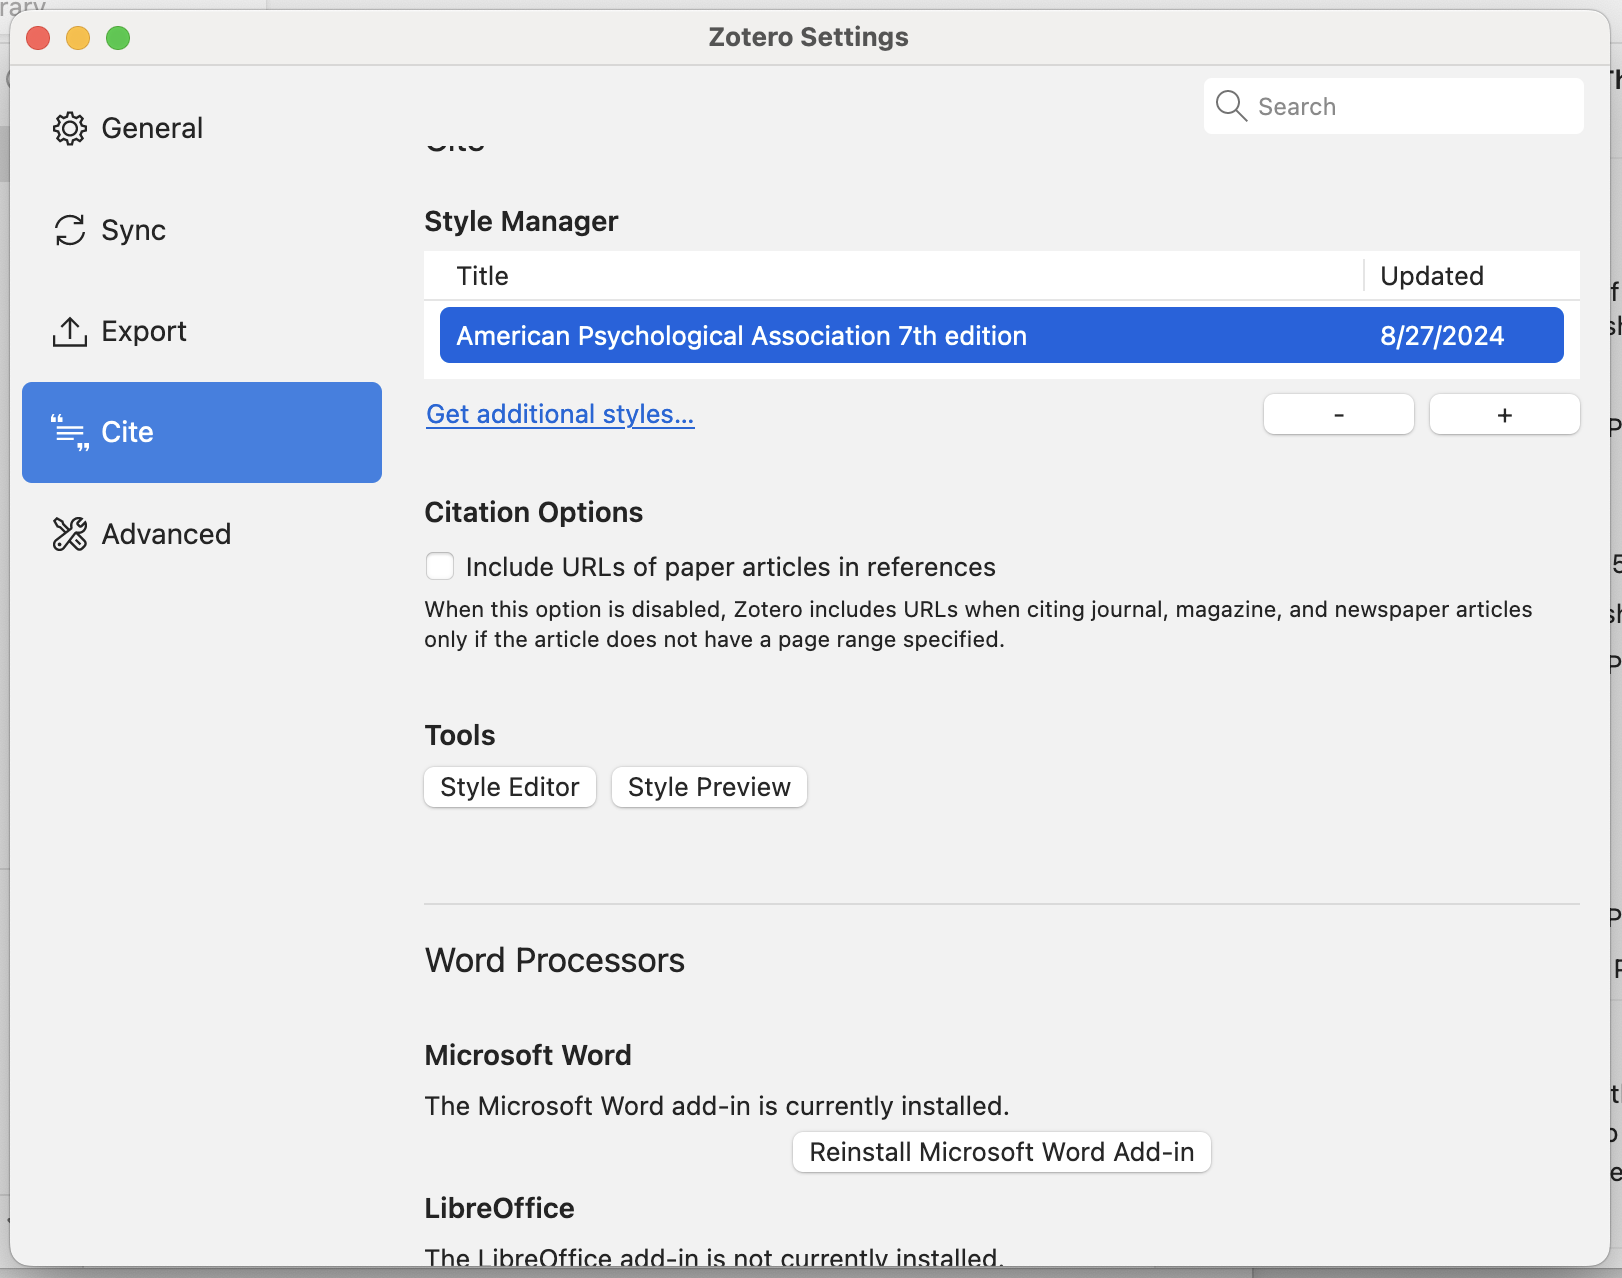
Task: Reinstall the Microsoft Word Add-in
Action: tap(1002, 1152)
